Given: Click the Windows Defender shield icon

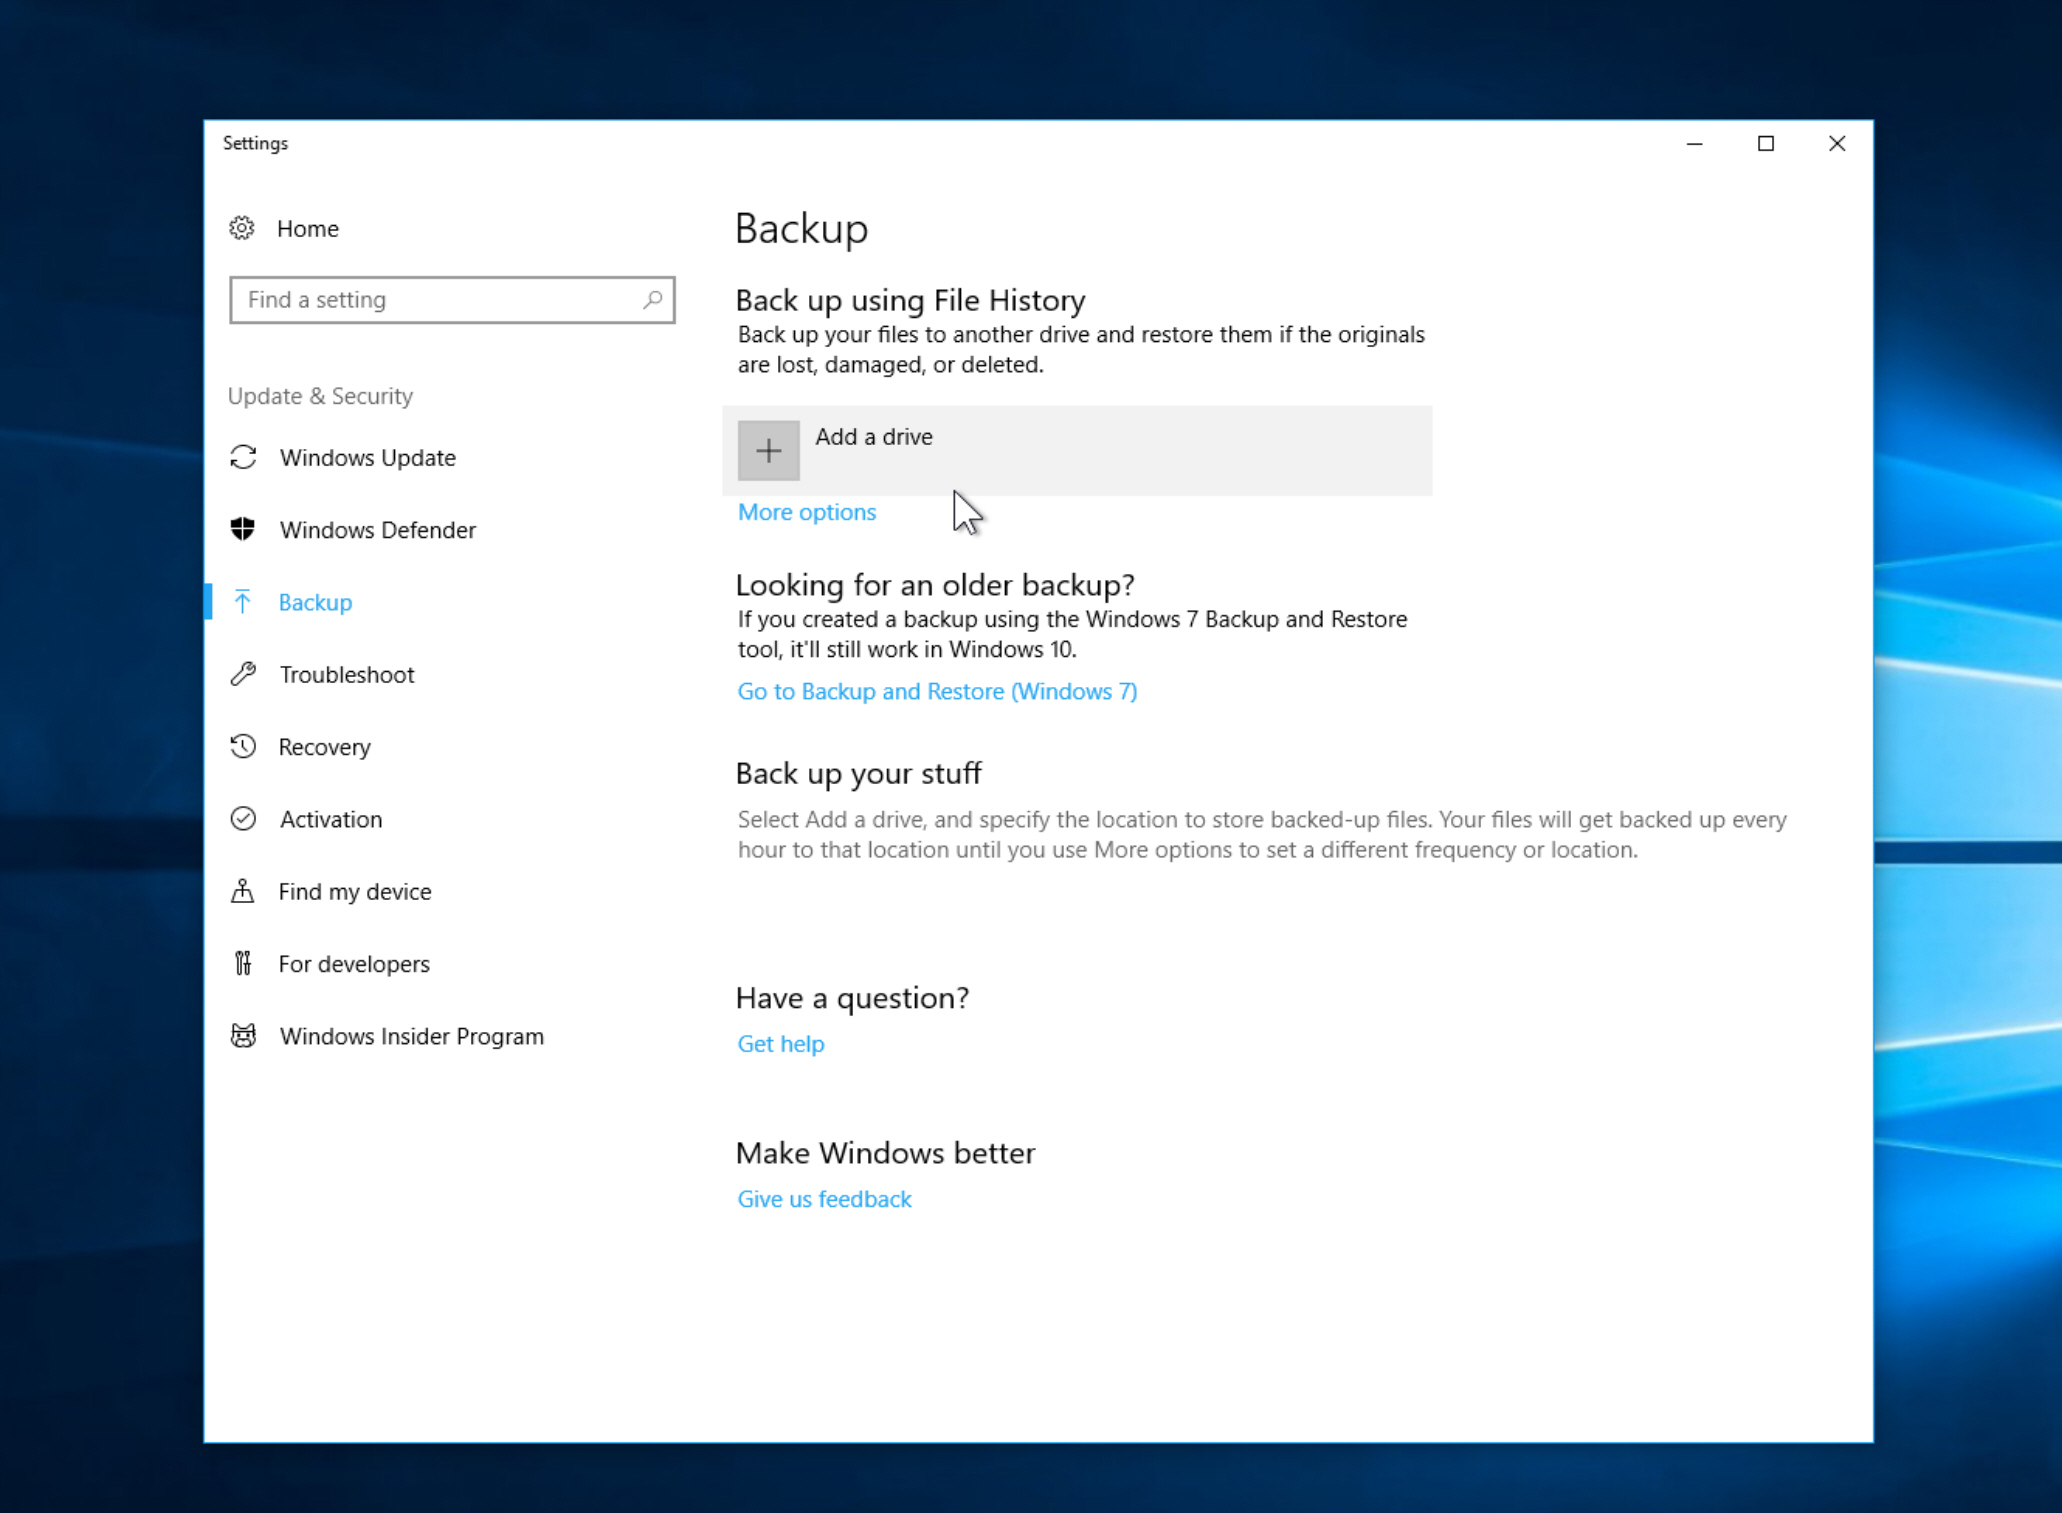Looking at the screenshot, I should click(243, 528).
